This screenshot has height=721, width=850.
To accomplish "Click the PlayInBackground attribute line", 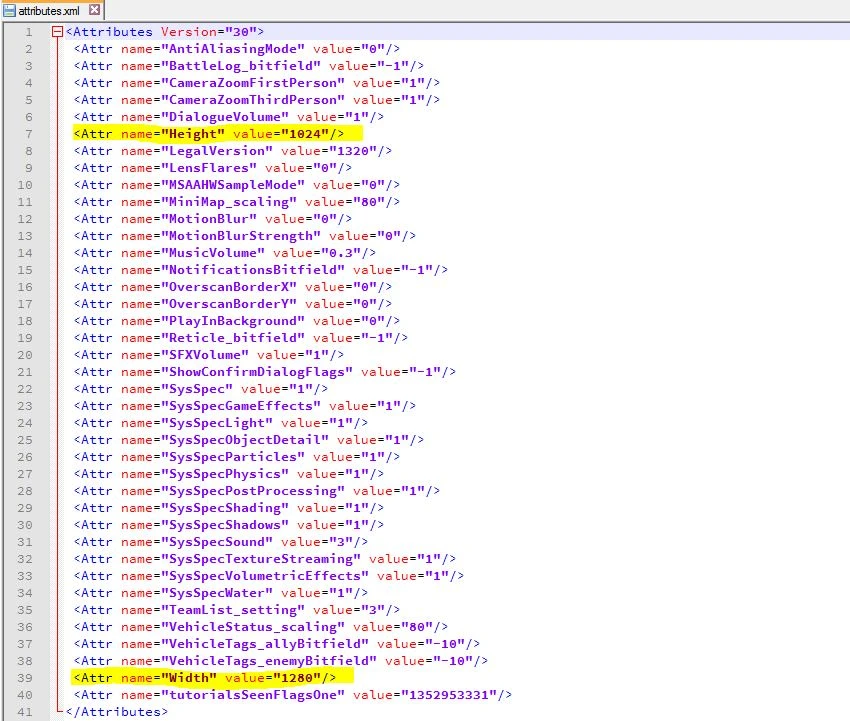I will point(237,321).
